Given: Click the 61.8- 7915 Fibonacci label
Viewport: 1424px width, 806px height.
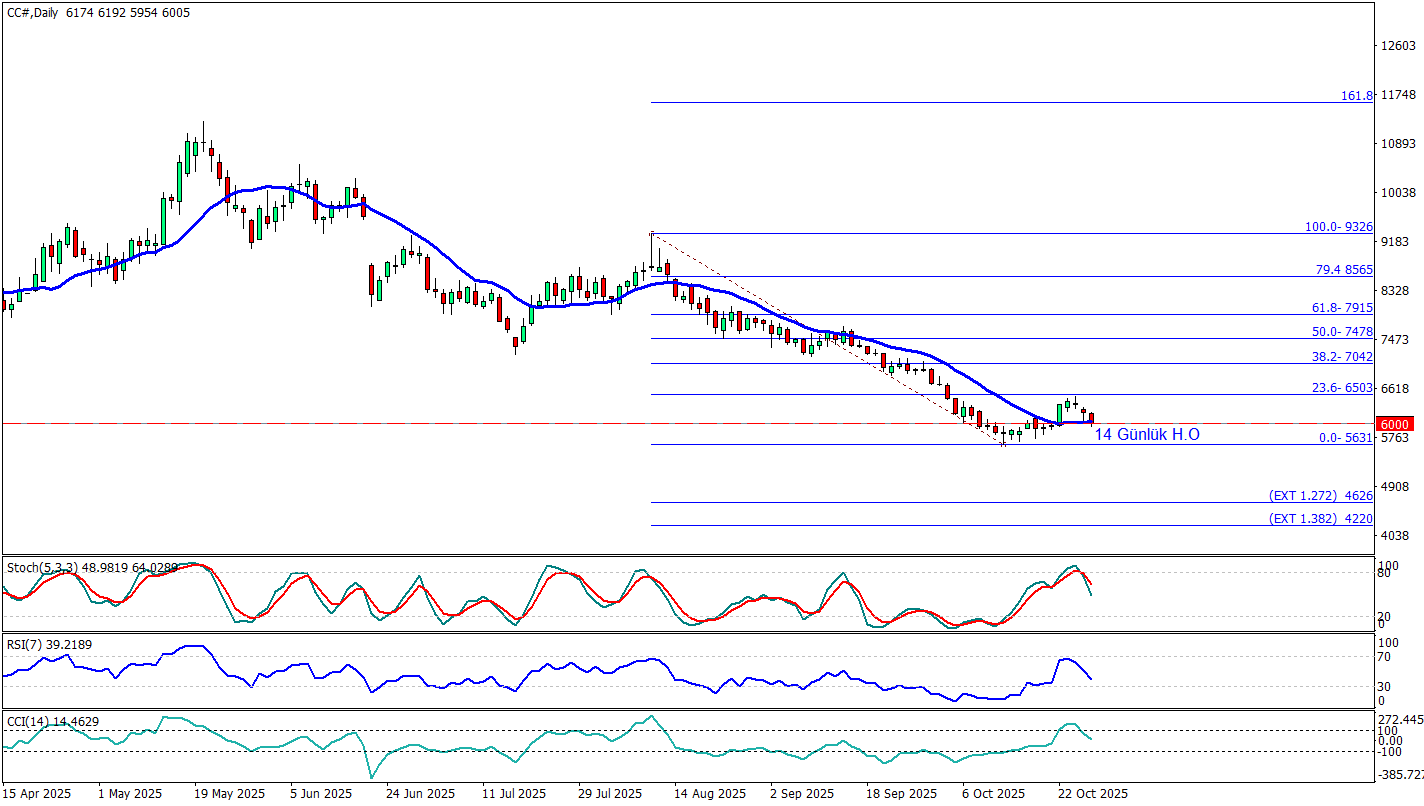Looking at the screenshot, I should [x=1343, y=308].
